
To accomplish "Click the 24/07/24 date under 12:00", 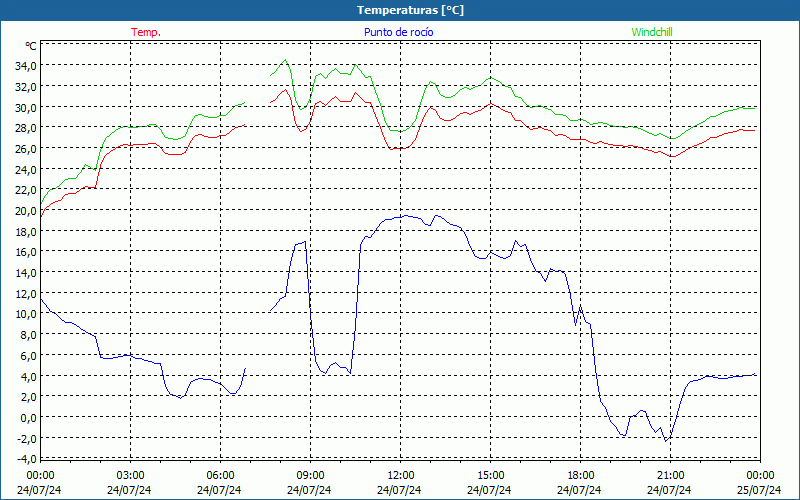I will point(399,490).
